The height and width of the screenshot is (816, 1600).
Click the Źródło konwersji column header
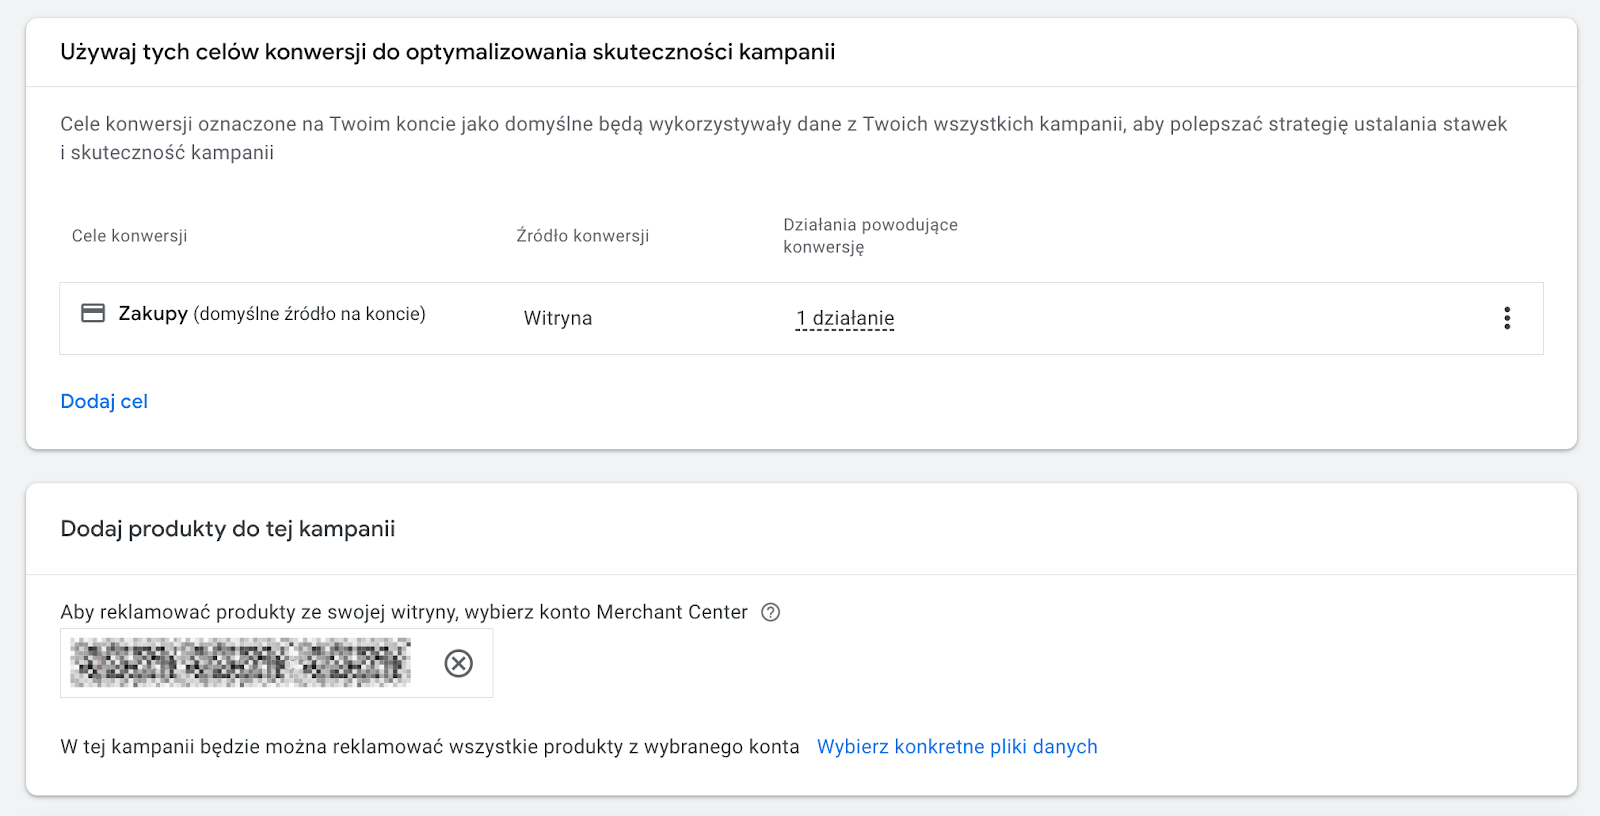click(x=583, y=236)
